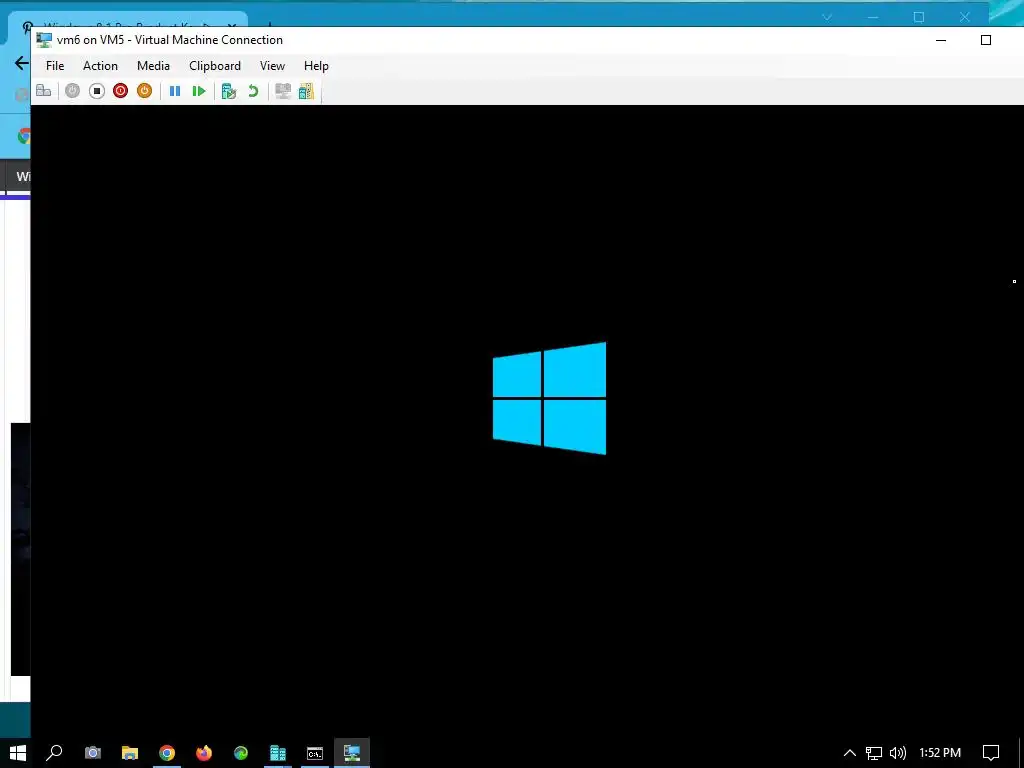Viewport: 1024px width, 768px height.
Task: Click the last toolbar icon beside enhanced session
Action: point(306,91)
